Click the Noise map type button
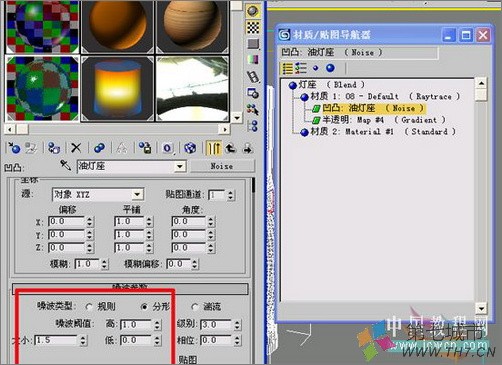Image resolution: width=502 pixels, height=365 pixels. pos(222,166)
